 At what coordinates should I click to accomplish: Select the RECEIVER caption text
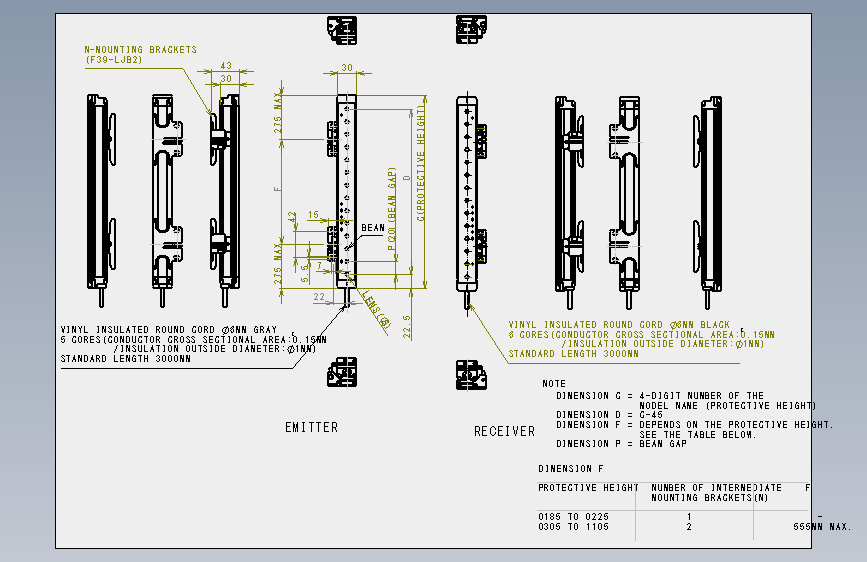coord(504,431)
